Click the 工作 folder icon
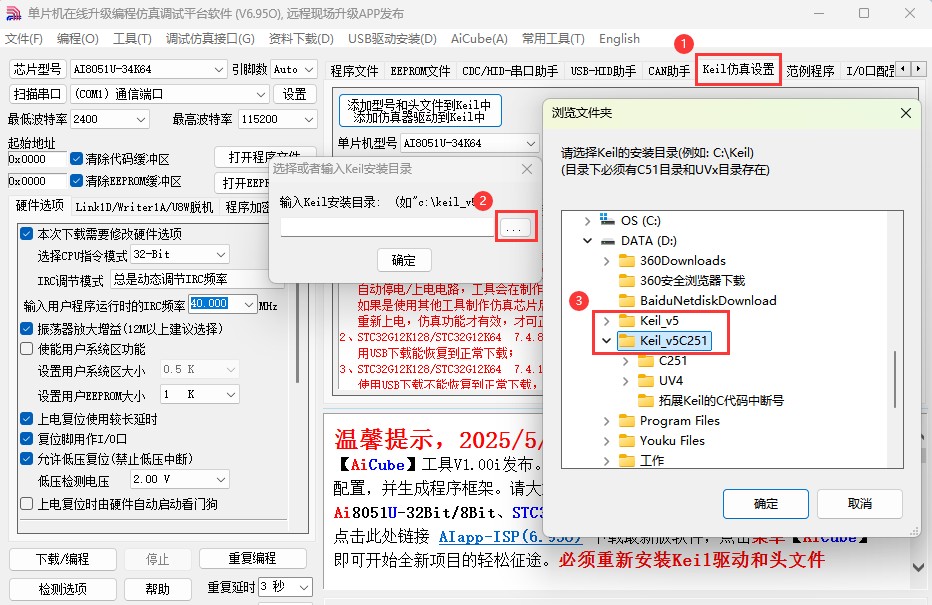 tap(627, 461)
